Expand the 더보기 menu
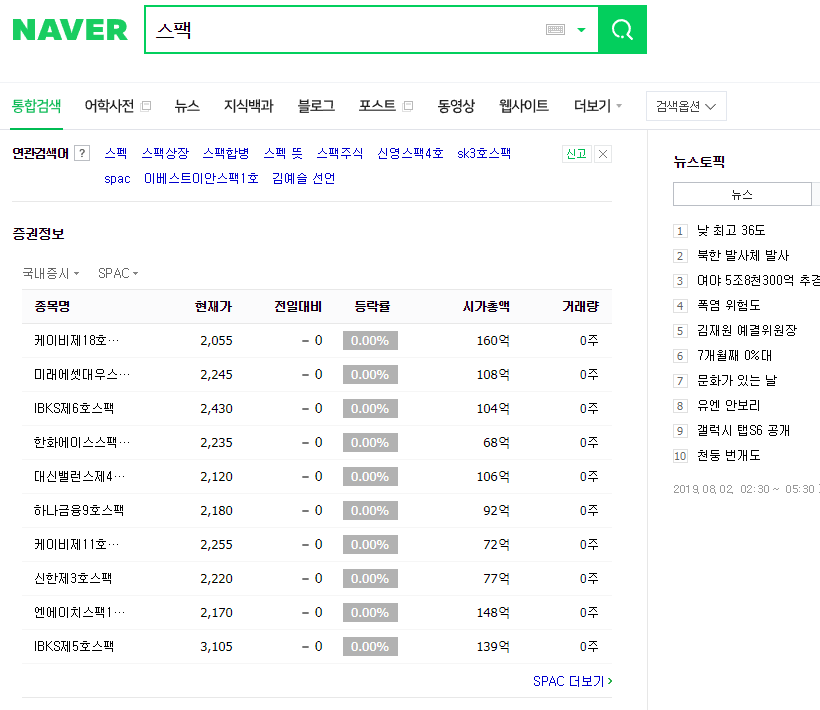 point(598,106)
